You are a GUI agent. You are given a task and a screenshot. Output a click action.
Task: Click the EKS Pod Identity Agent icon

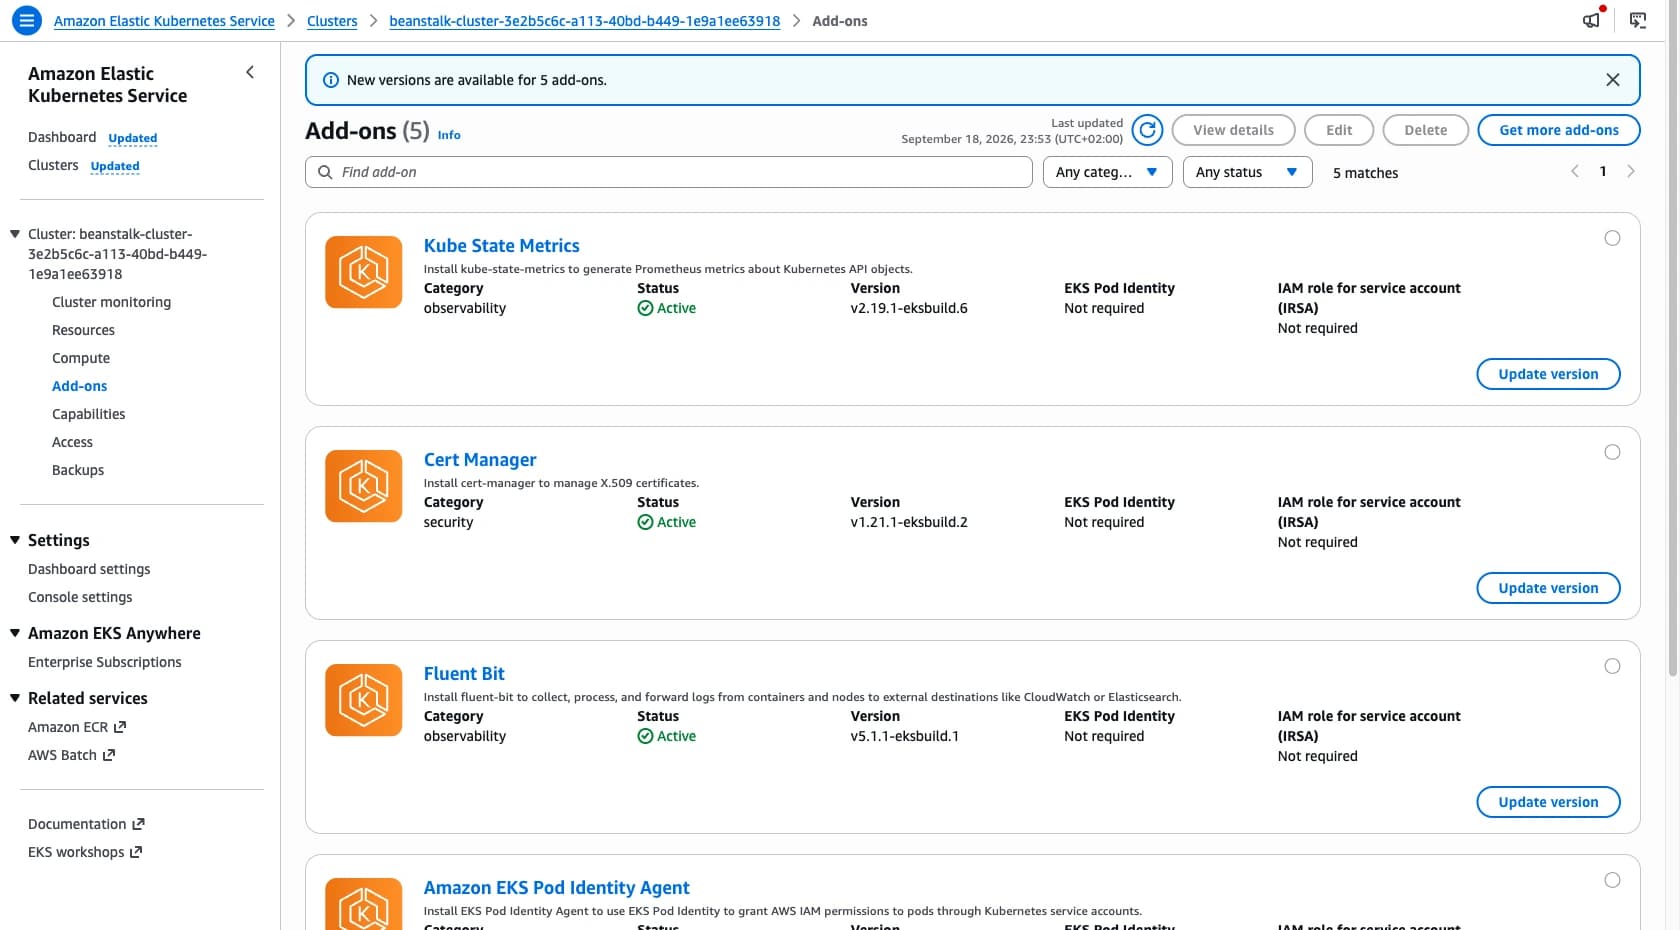coord(364,904)
